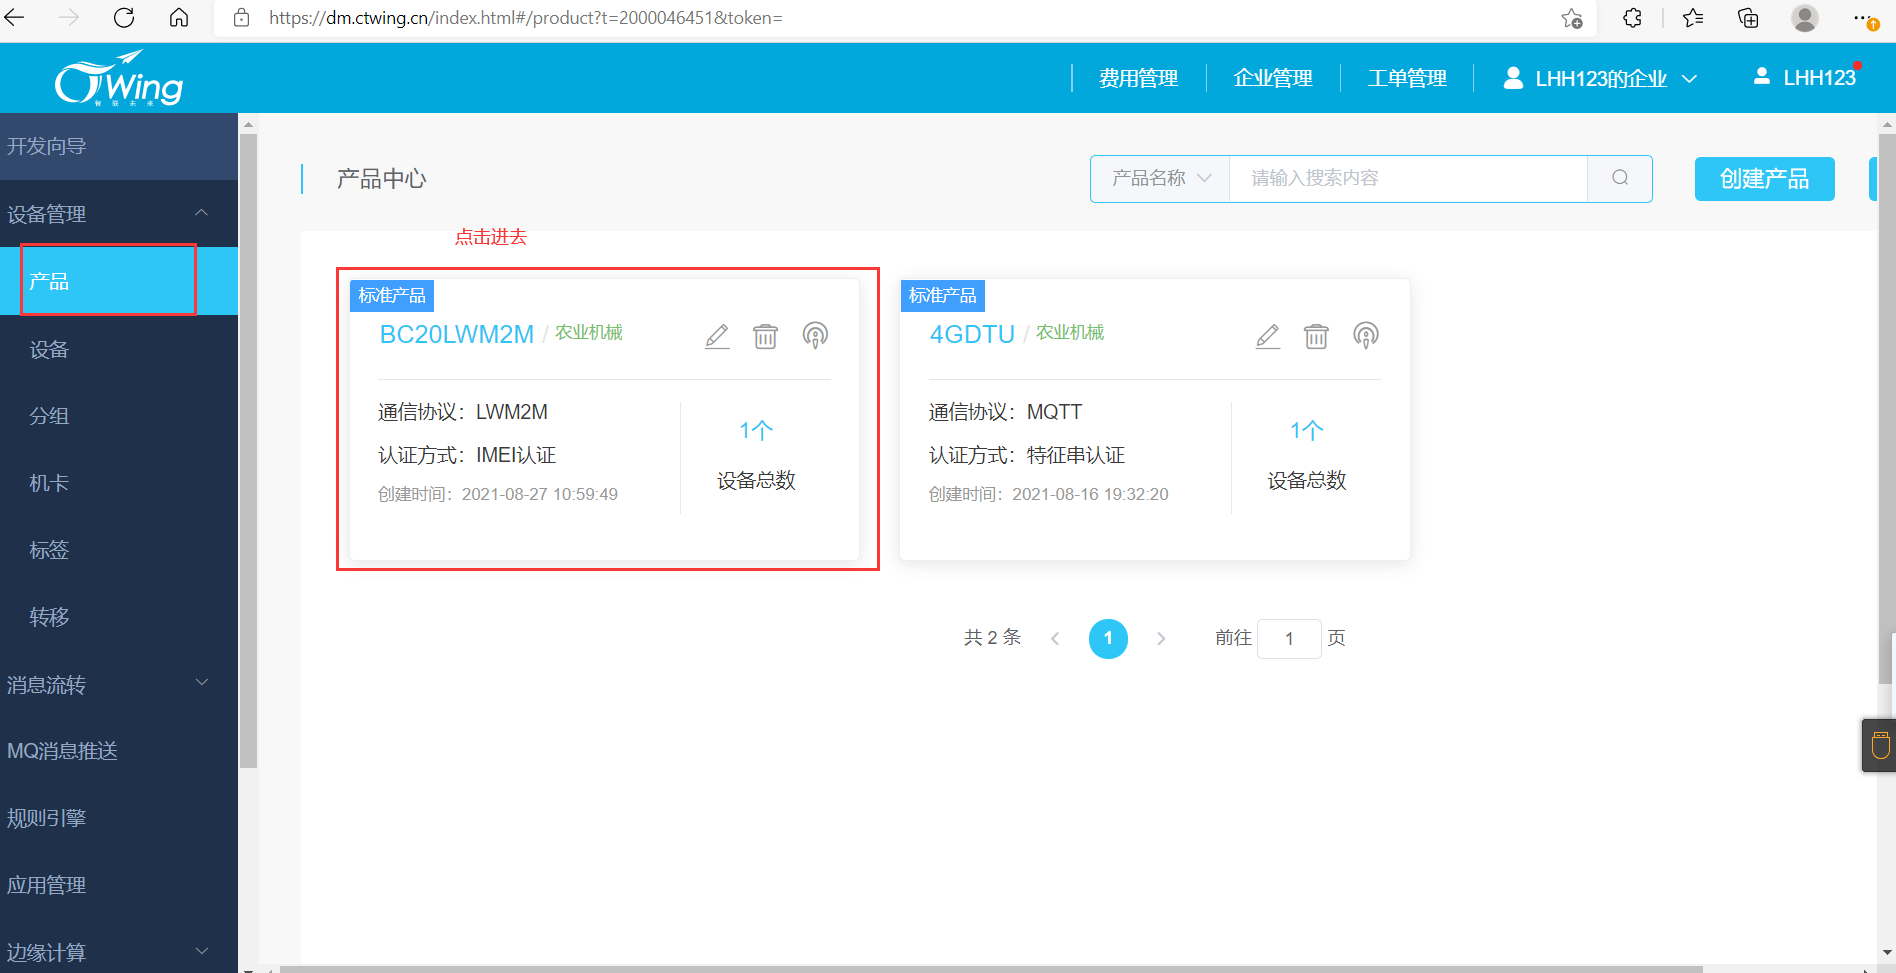This screenshot has width=1896, height=973.
Task: Click the 农业机械 tag on BC20LWM2M
Action: pos(589,332)
